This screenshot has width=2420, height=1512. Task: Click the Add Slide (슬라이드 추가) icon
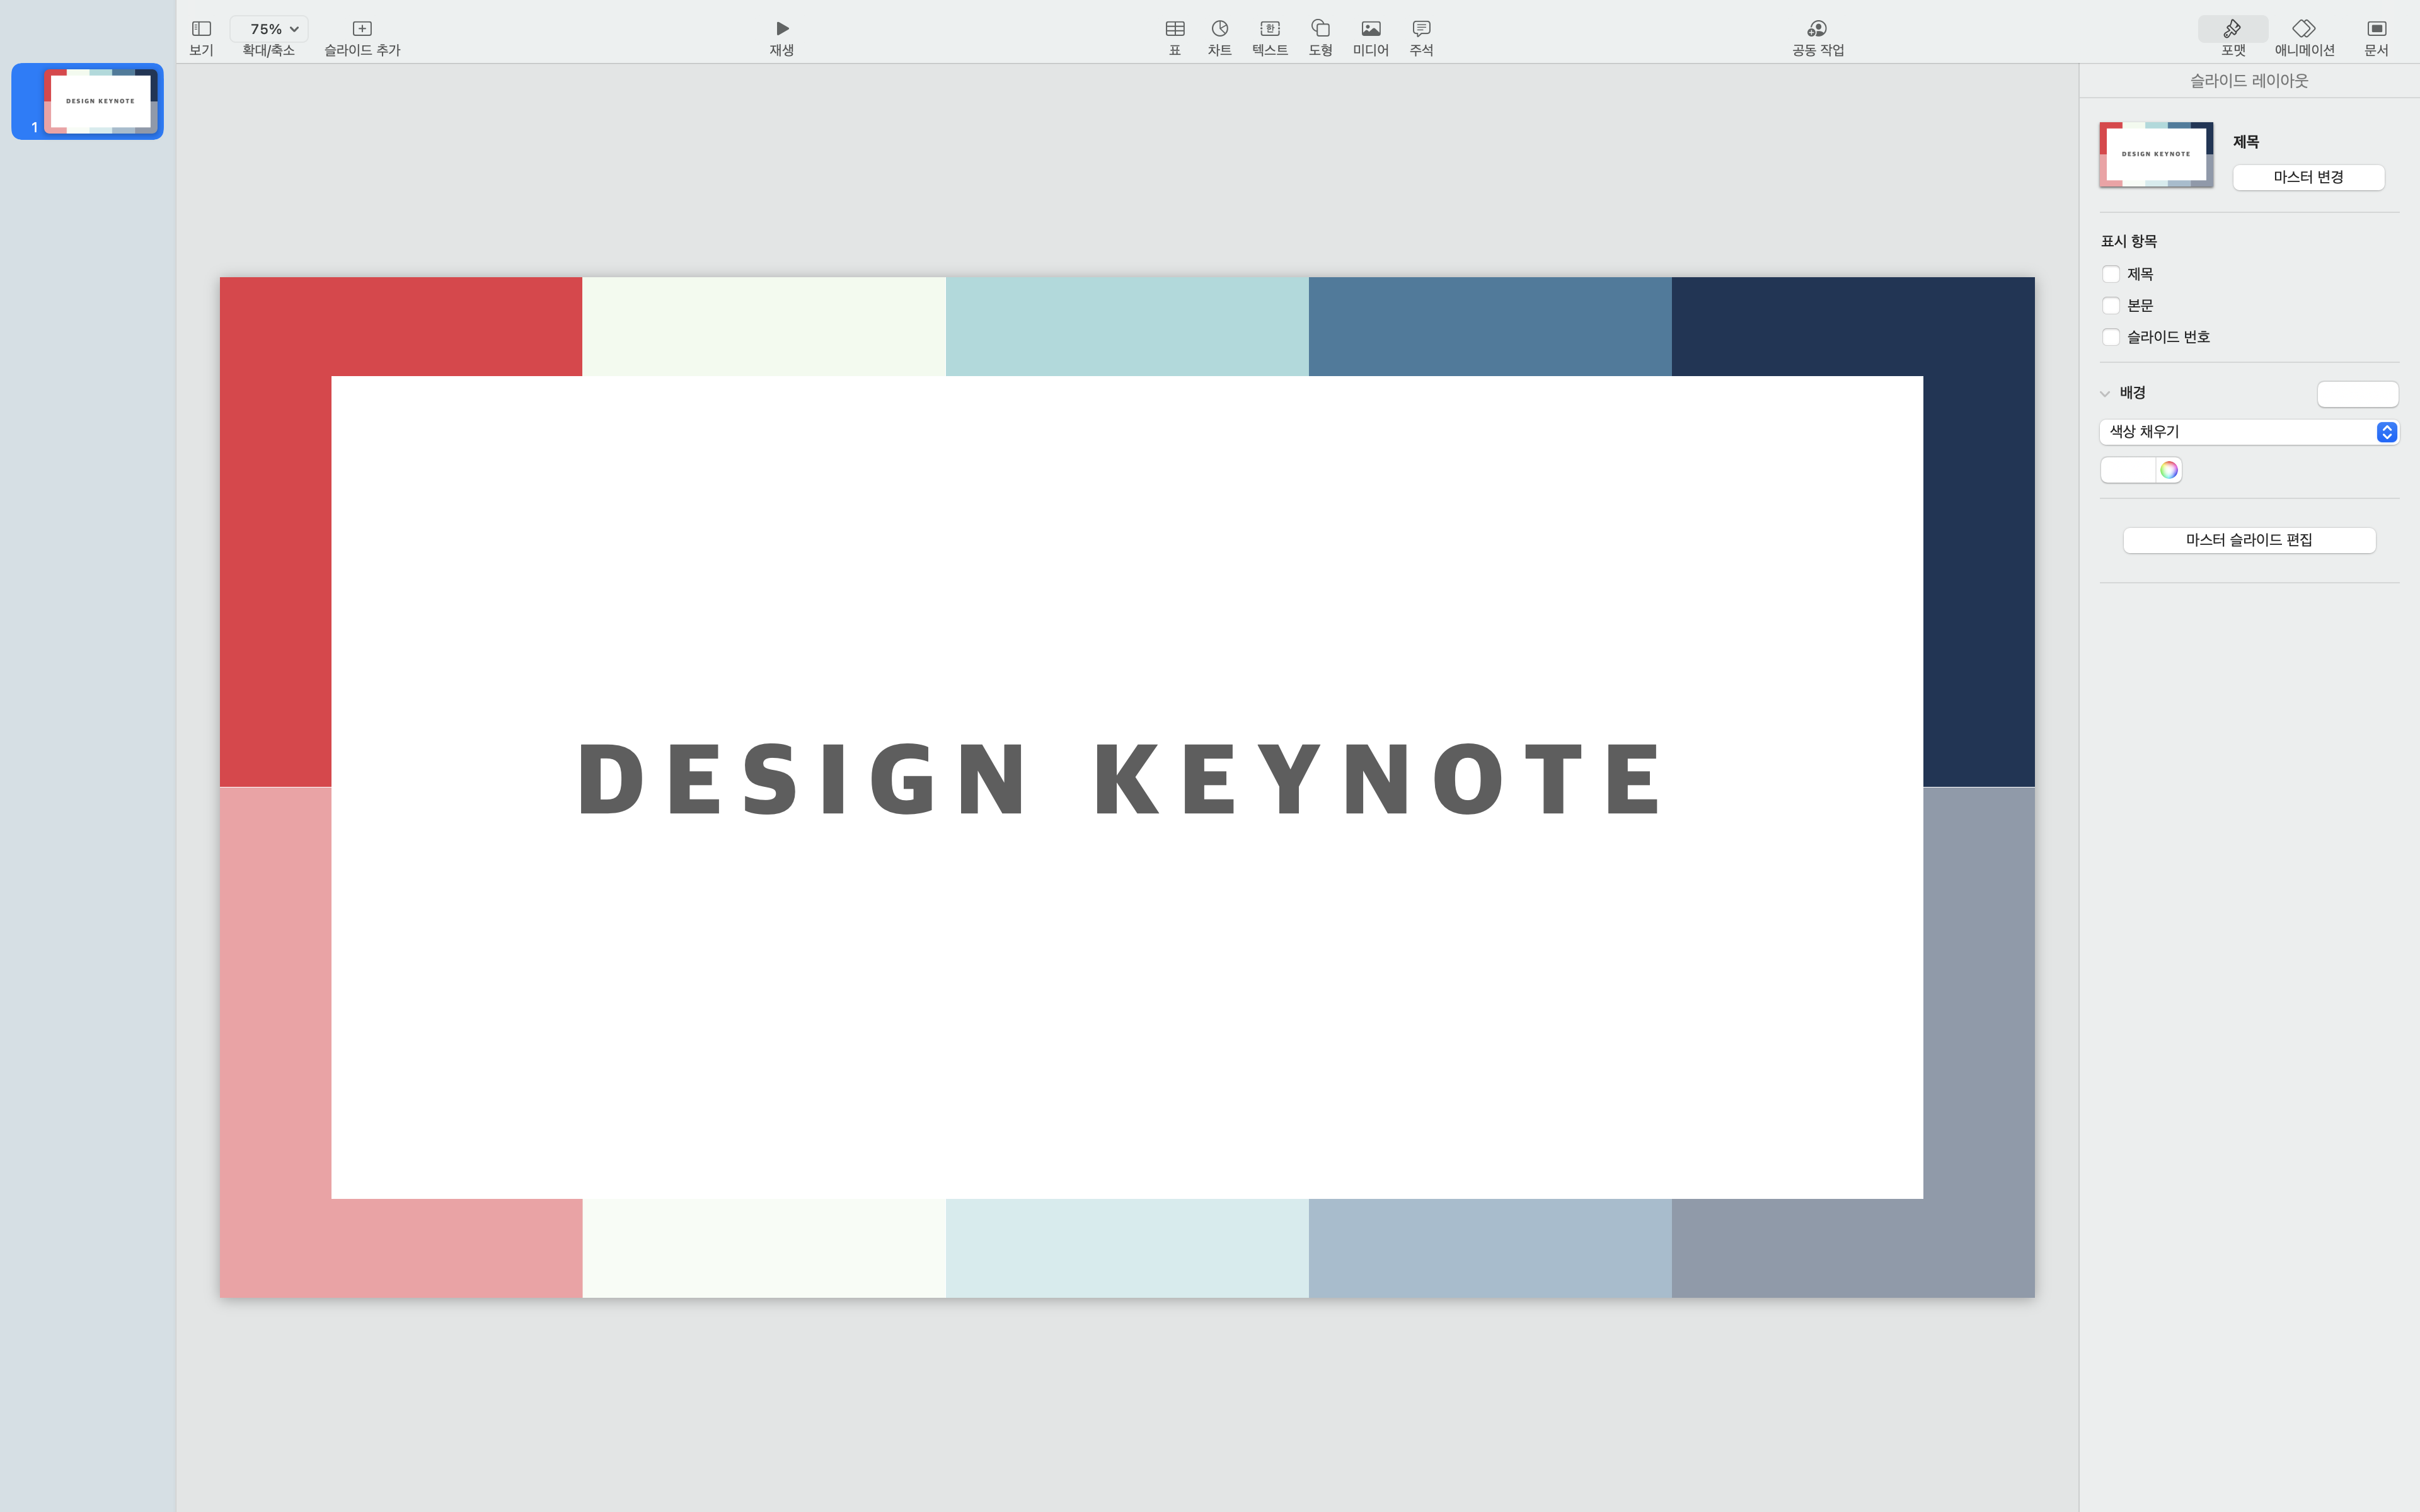click(362, 29)
